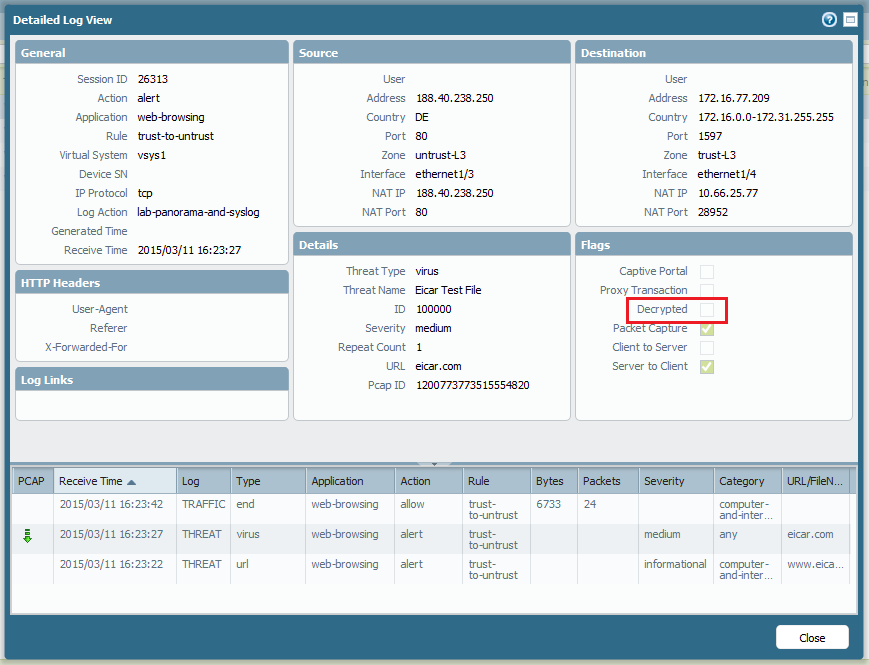Enable the Client to Server flag

[707, 347]
